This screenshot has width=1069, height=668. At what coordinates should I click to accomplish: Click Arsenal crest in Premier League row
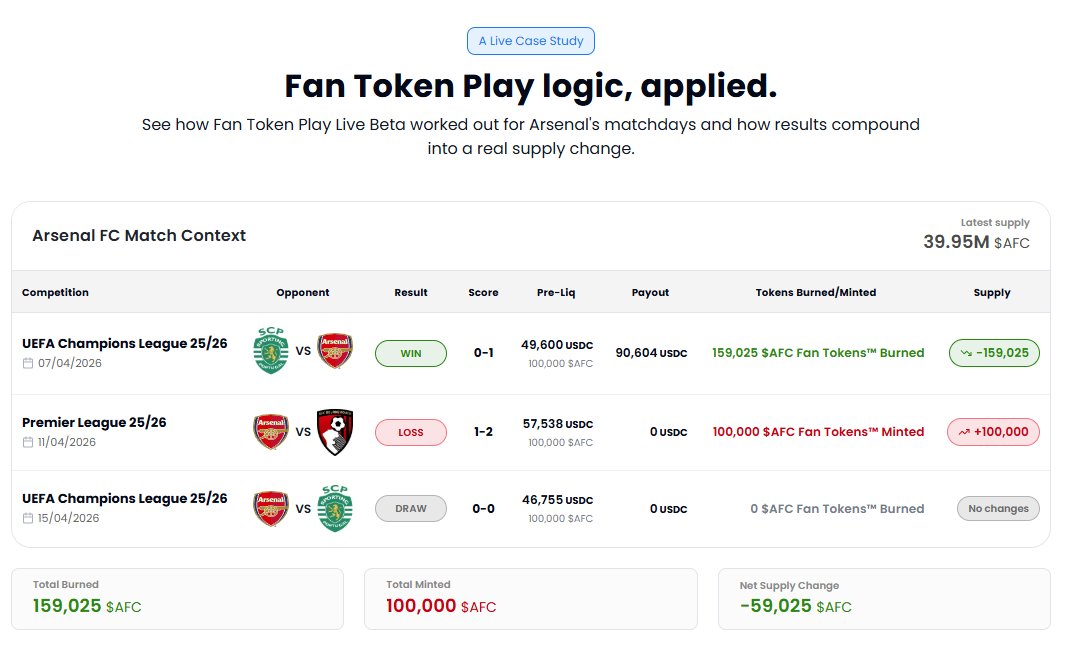point(271,432)
